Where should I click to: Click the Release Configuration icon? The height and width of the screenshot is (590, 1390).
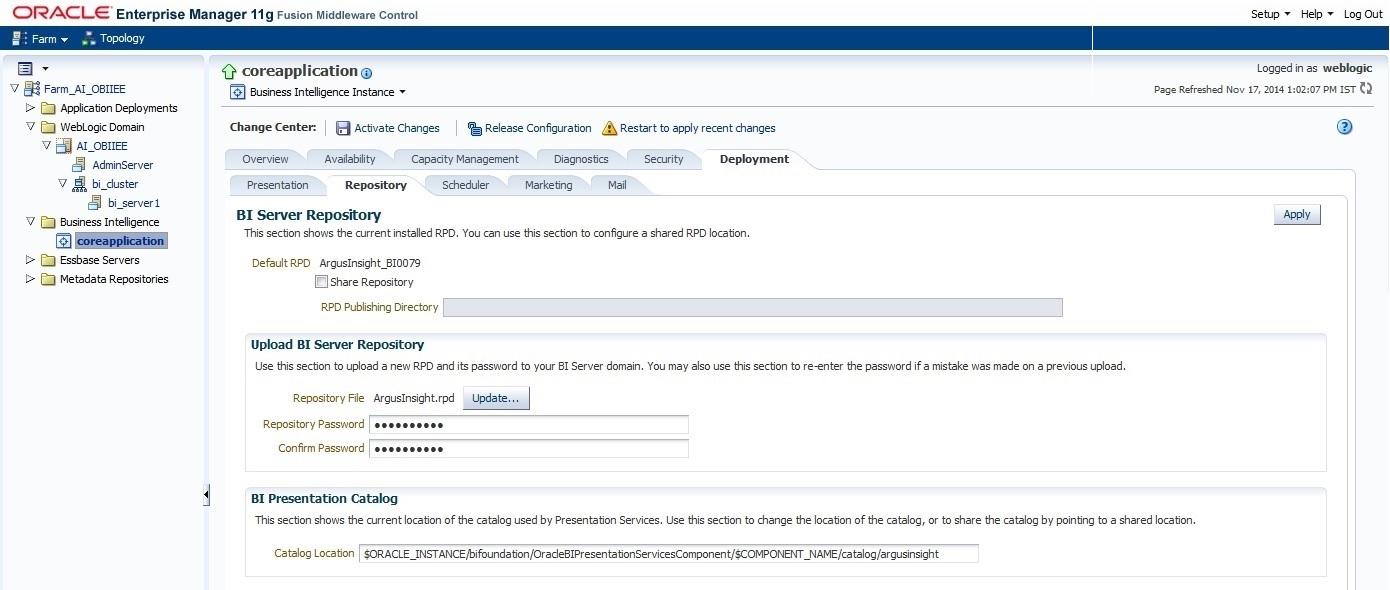[x=475, y=128]
